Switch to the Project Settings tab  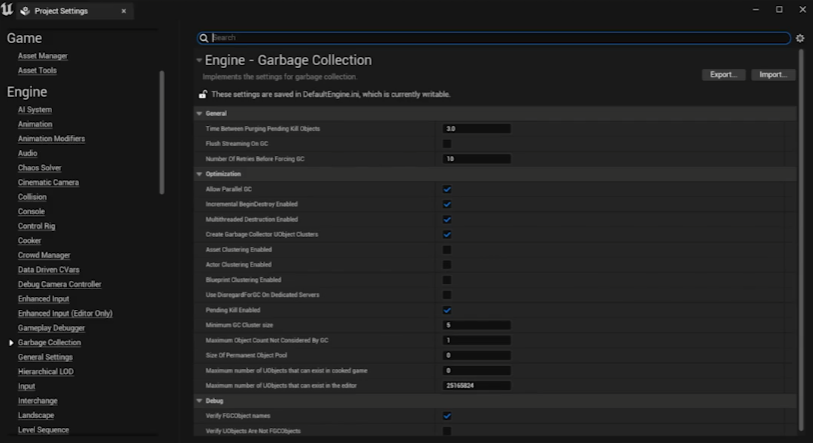click(75, 11)
